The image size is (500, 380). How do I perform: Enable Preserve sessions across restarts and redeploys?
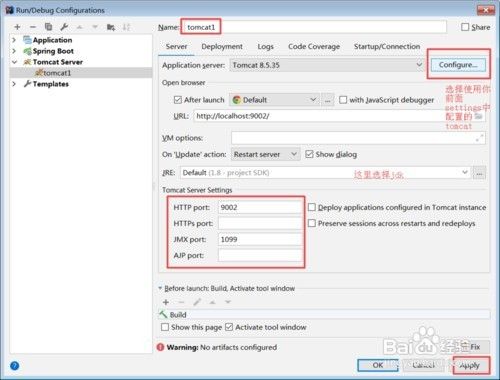312,223
